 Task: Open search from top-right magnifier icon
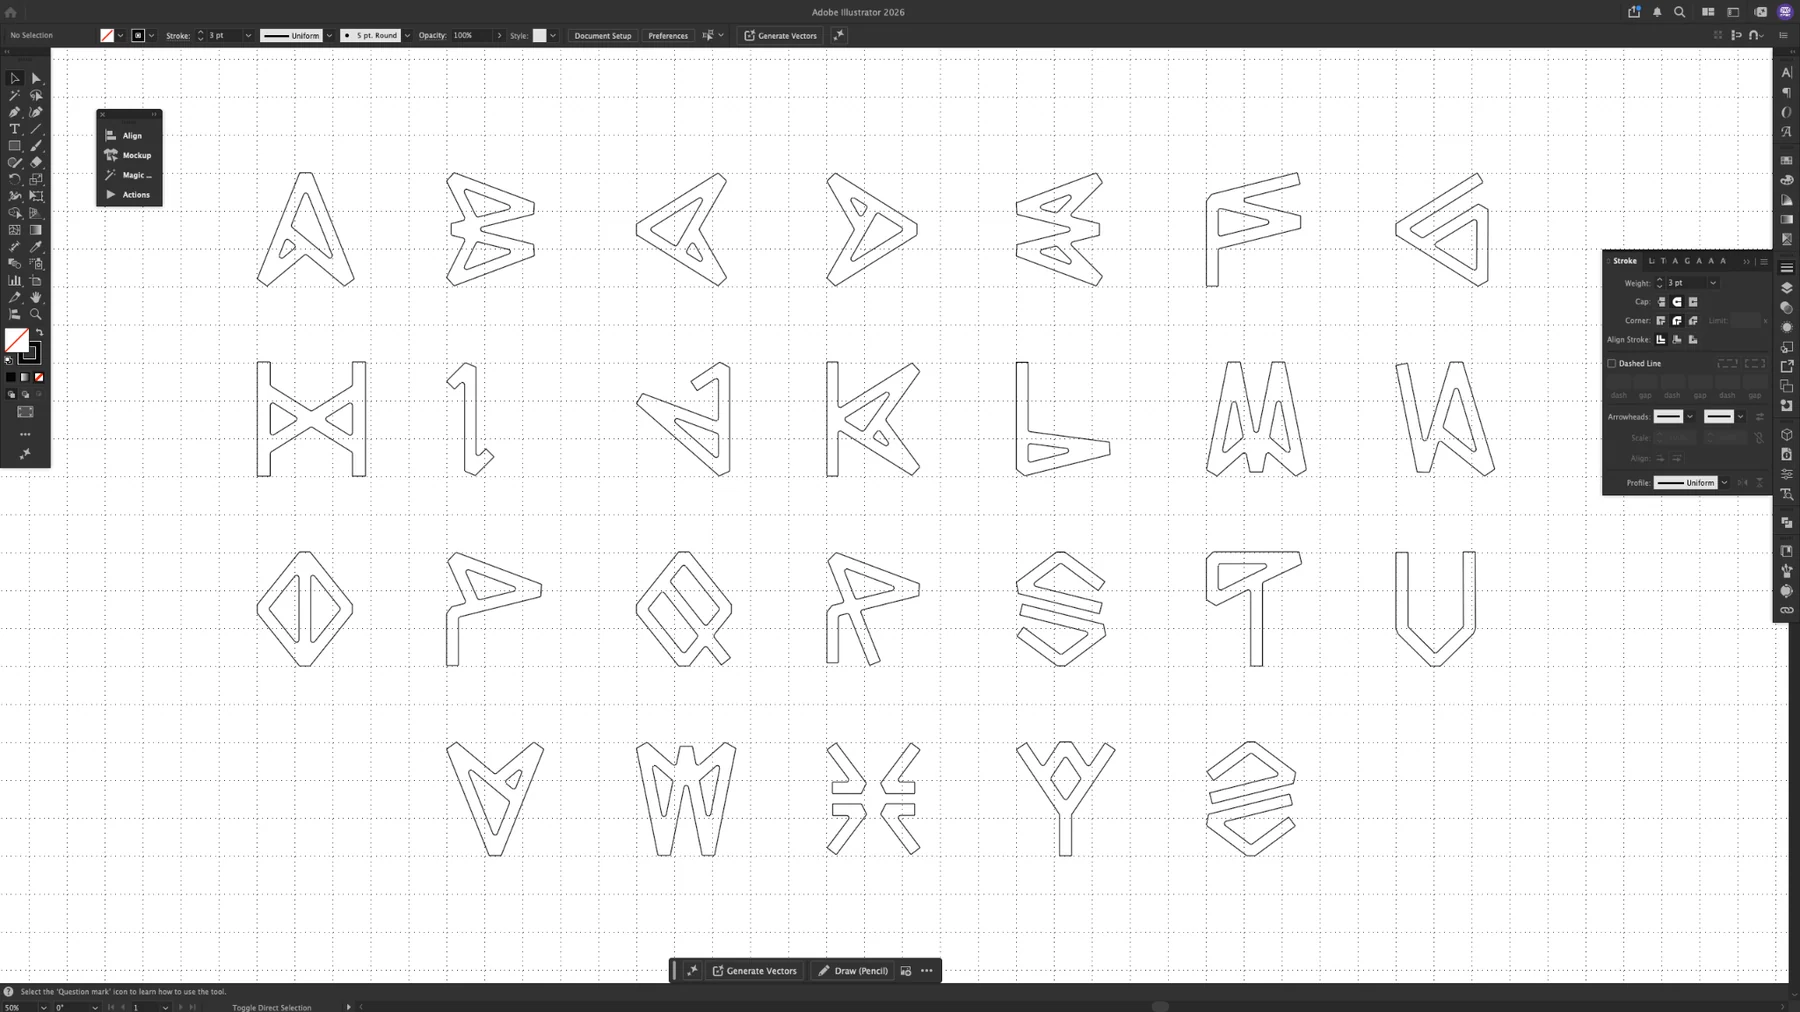pyautogui.click(x=1680, y=12)
